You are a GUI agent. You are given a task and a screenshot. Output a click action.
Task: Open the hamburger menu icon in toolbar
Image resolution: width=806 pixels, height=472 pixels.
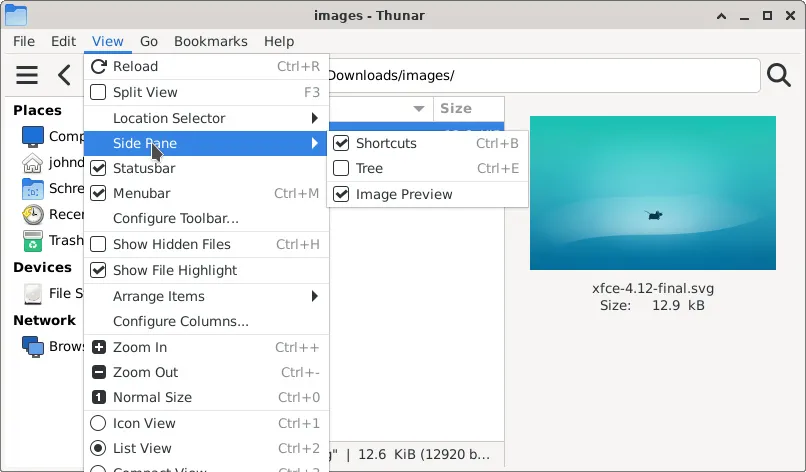click(x=27, y=75)
